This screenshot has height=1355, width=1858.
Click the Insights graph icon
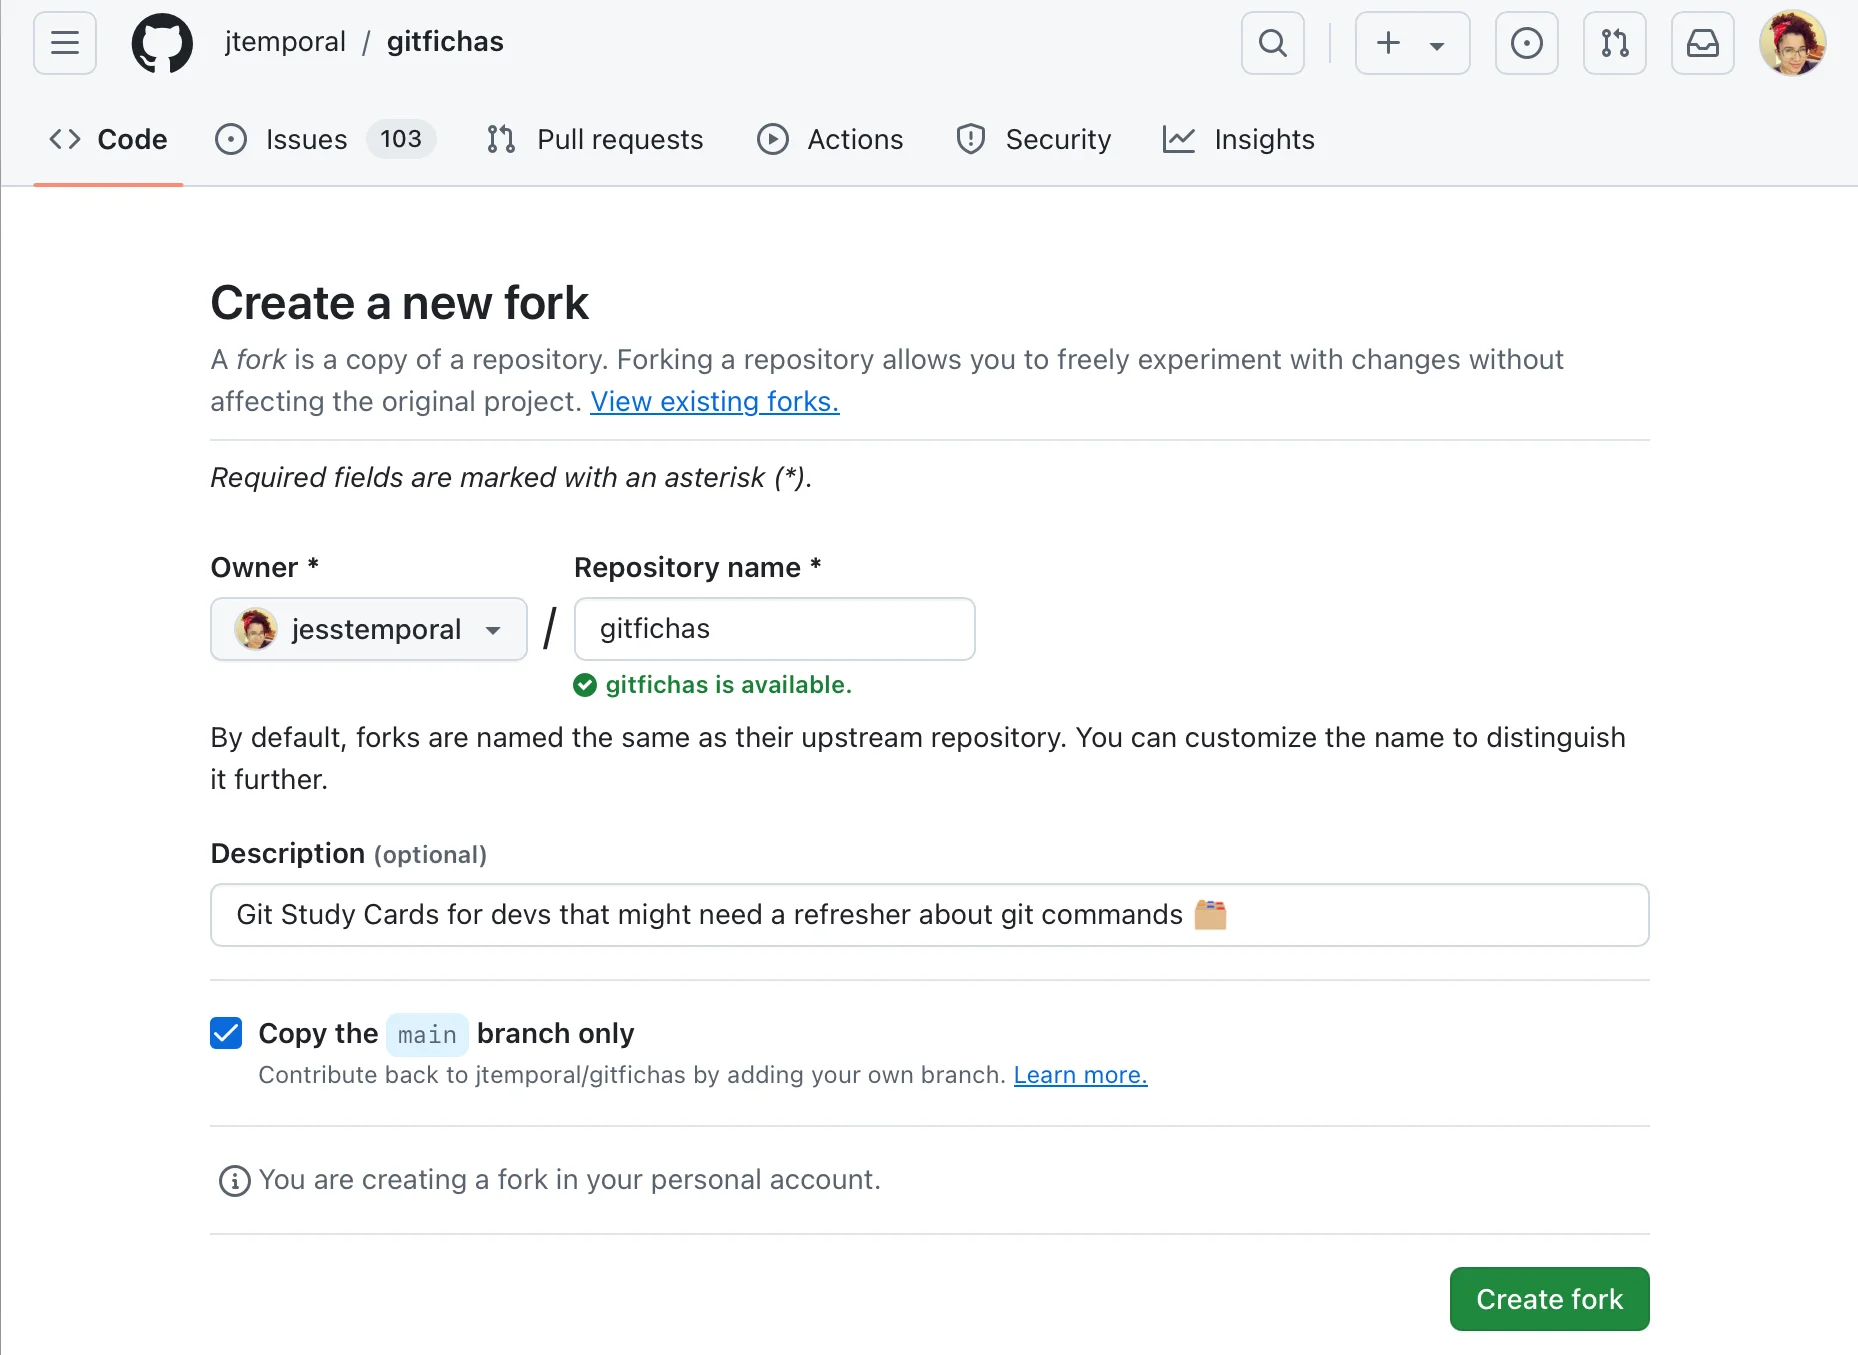pyautogui.click(x=1179, y=139)
